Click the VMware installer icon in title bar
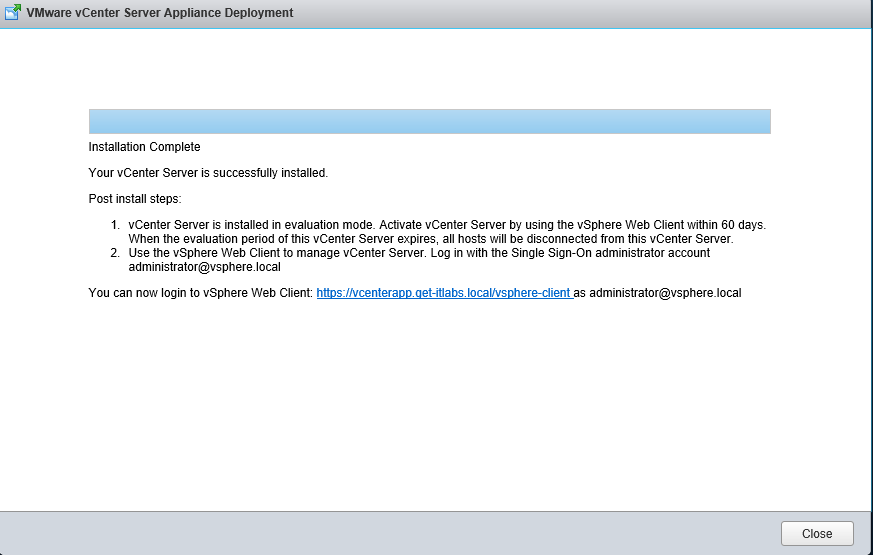This screenshot has height=555, width=873. point(13,13)
